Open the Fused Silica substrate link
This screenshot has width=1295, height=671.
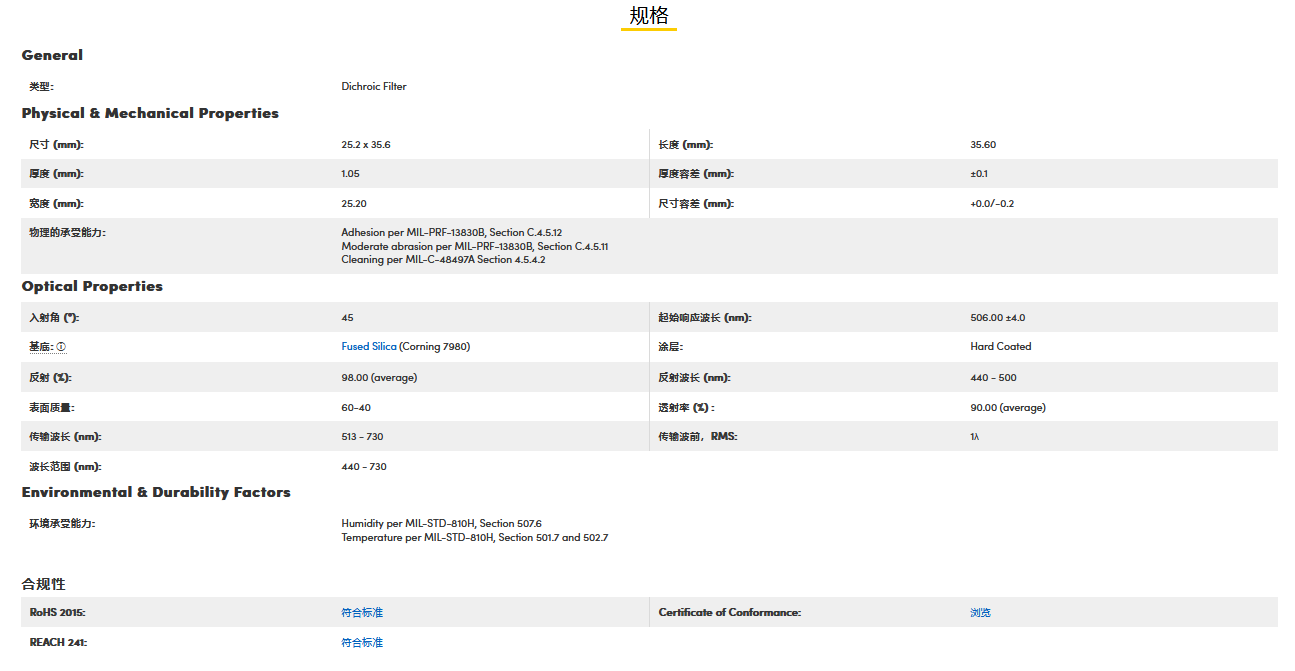tap(369, 347)
